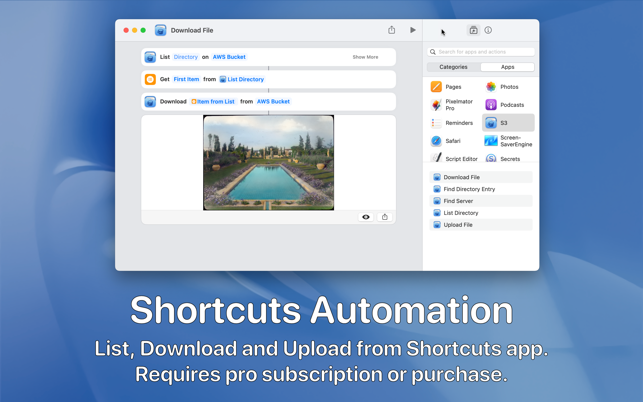Add the Find Directory Entry action
This screenshot has width=643, height=402.
point(481,189)
